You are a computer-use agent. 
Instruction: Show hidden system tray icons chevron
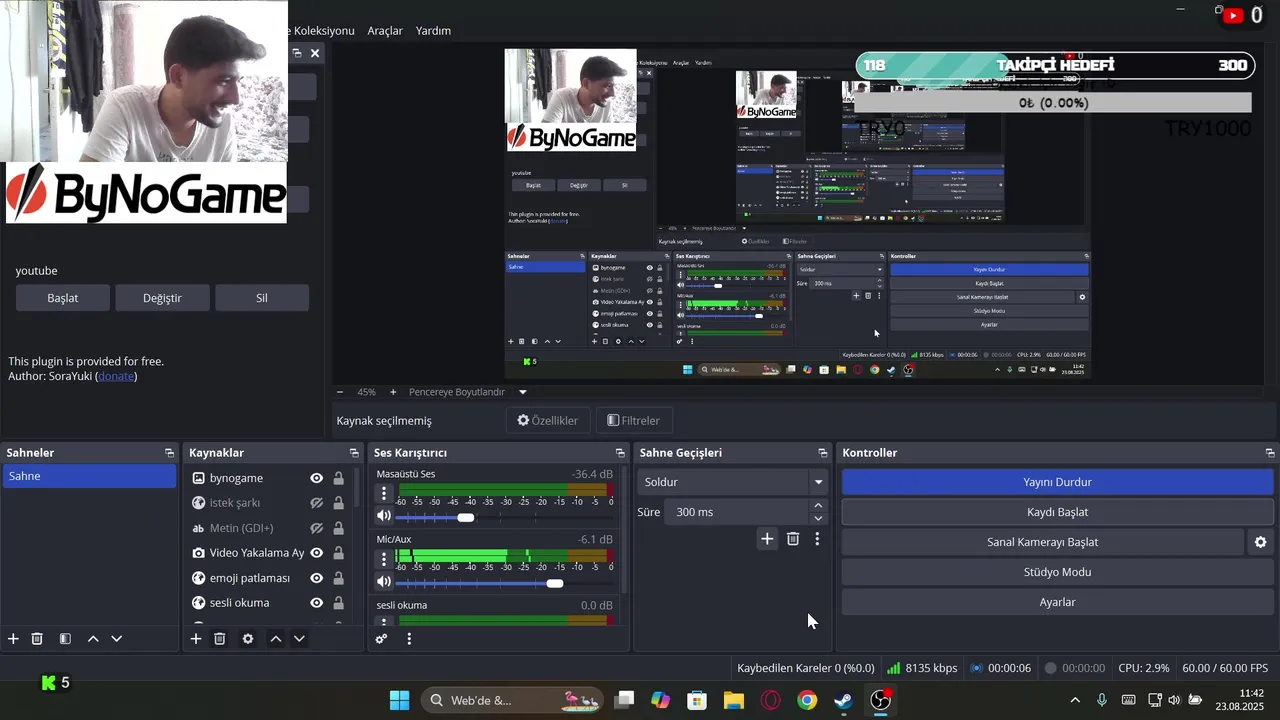click(1075, 700)
